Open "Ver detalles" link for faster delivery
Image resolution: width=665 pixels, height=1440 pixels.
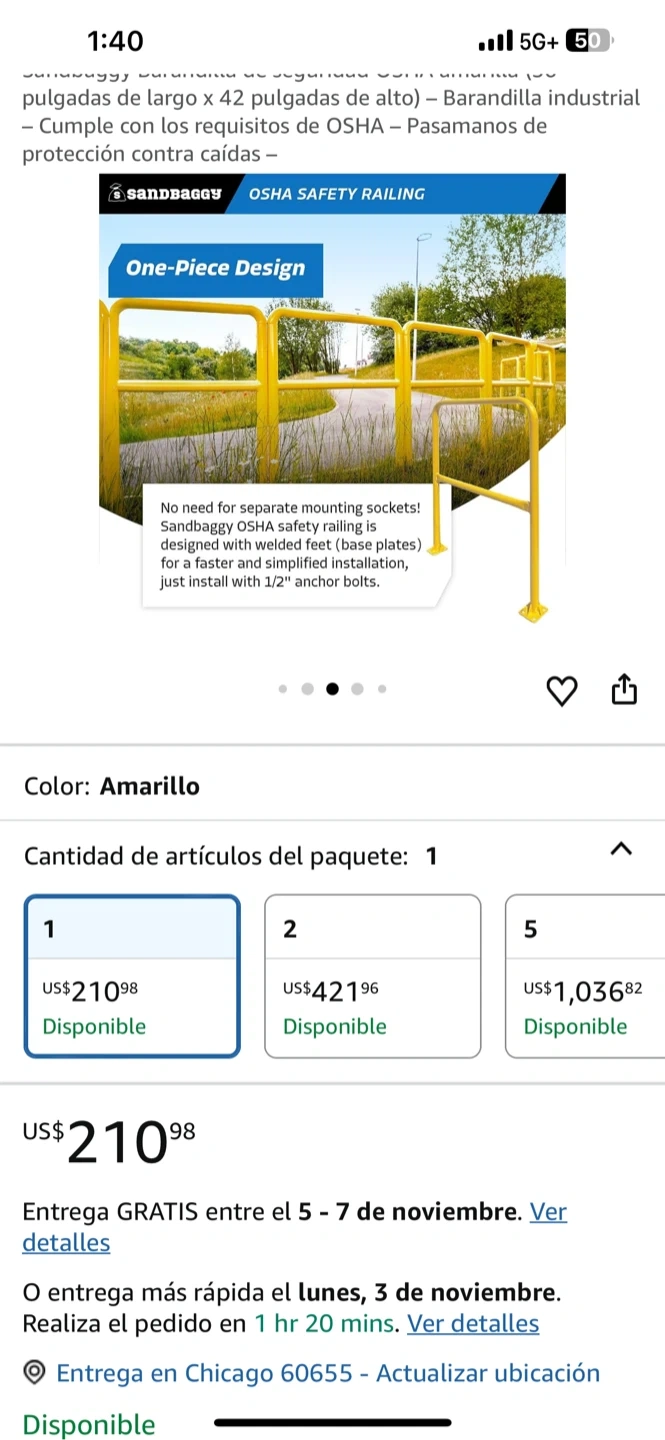point(472,1323)
